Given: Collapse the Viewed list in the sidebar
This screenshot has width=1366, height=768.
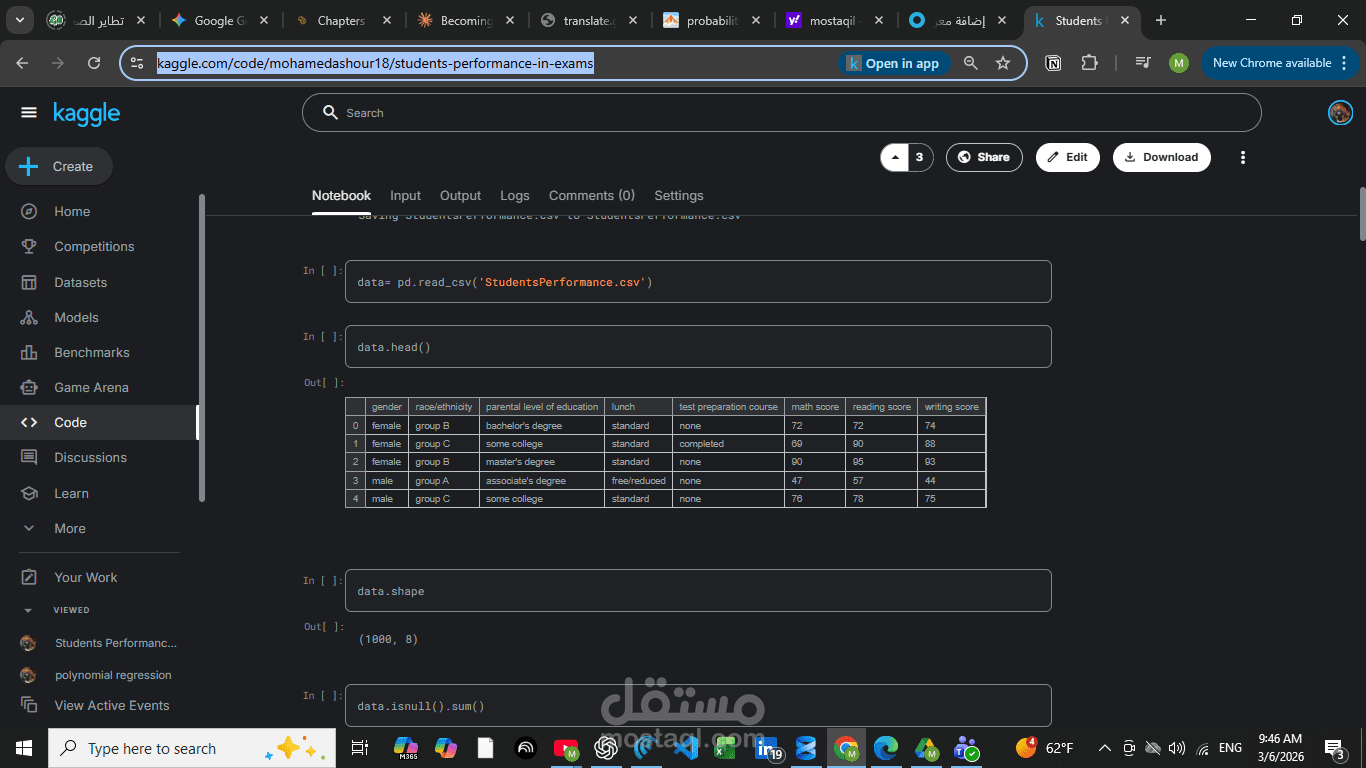Looking at the screenshot, I should coord(28,609).
